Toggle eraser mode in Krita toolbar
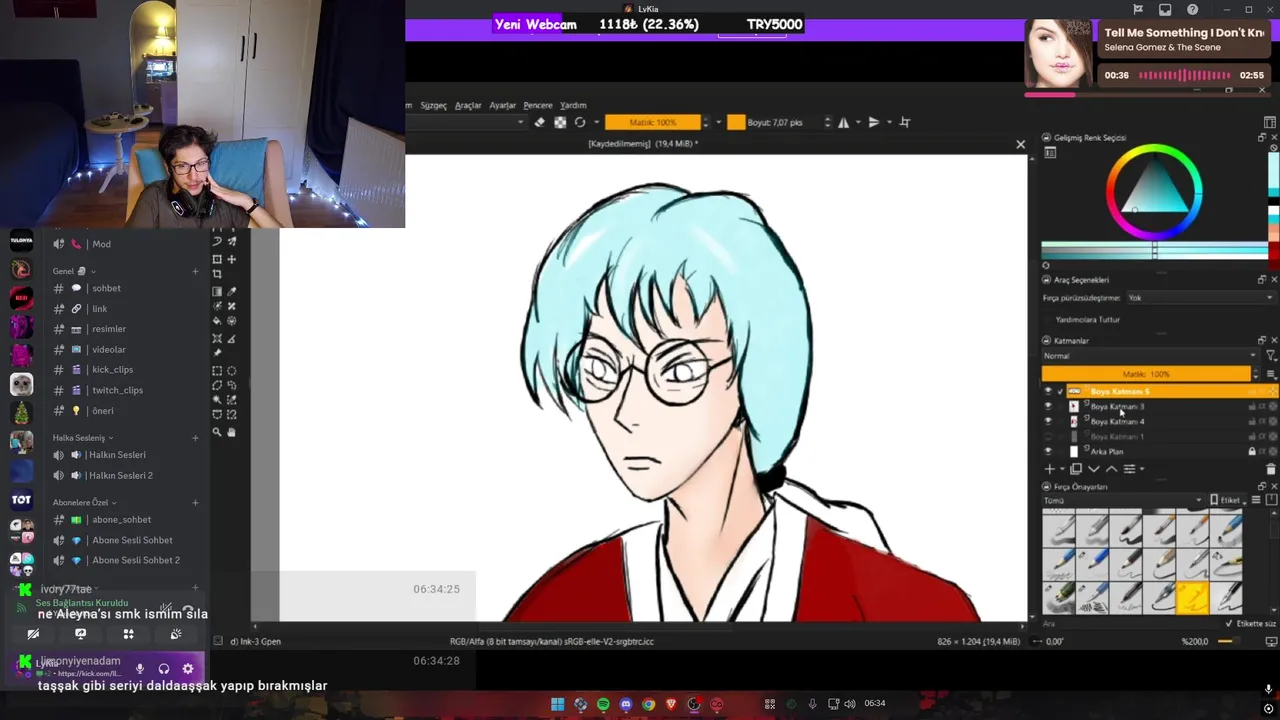The image size is (1280, 720). coord(540,122)
